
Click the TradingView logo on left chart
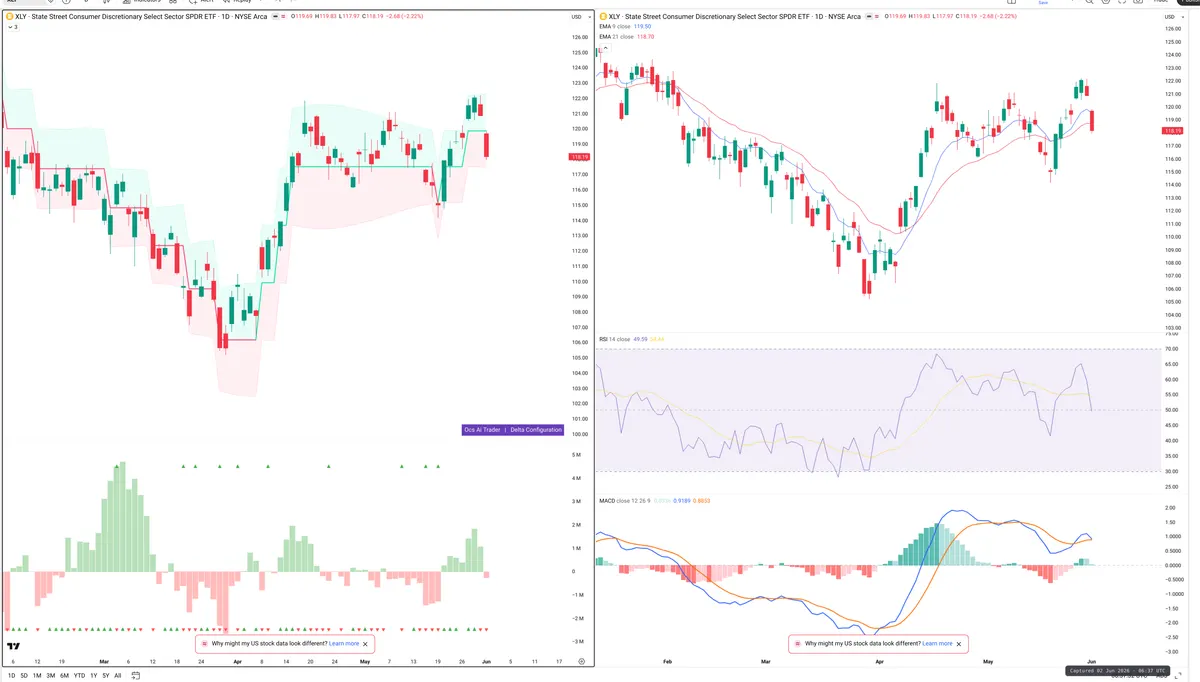pos(15,648)
